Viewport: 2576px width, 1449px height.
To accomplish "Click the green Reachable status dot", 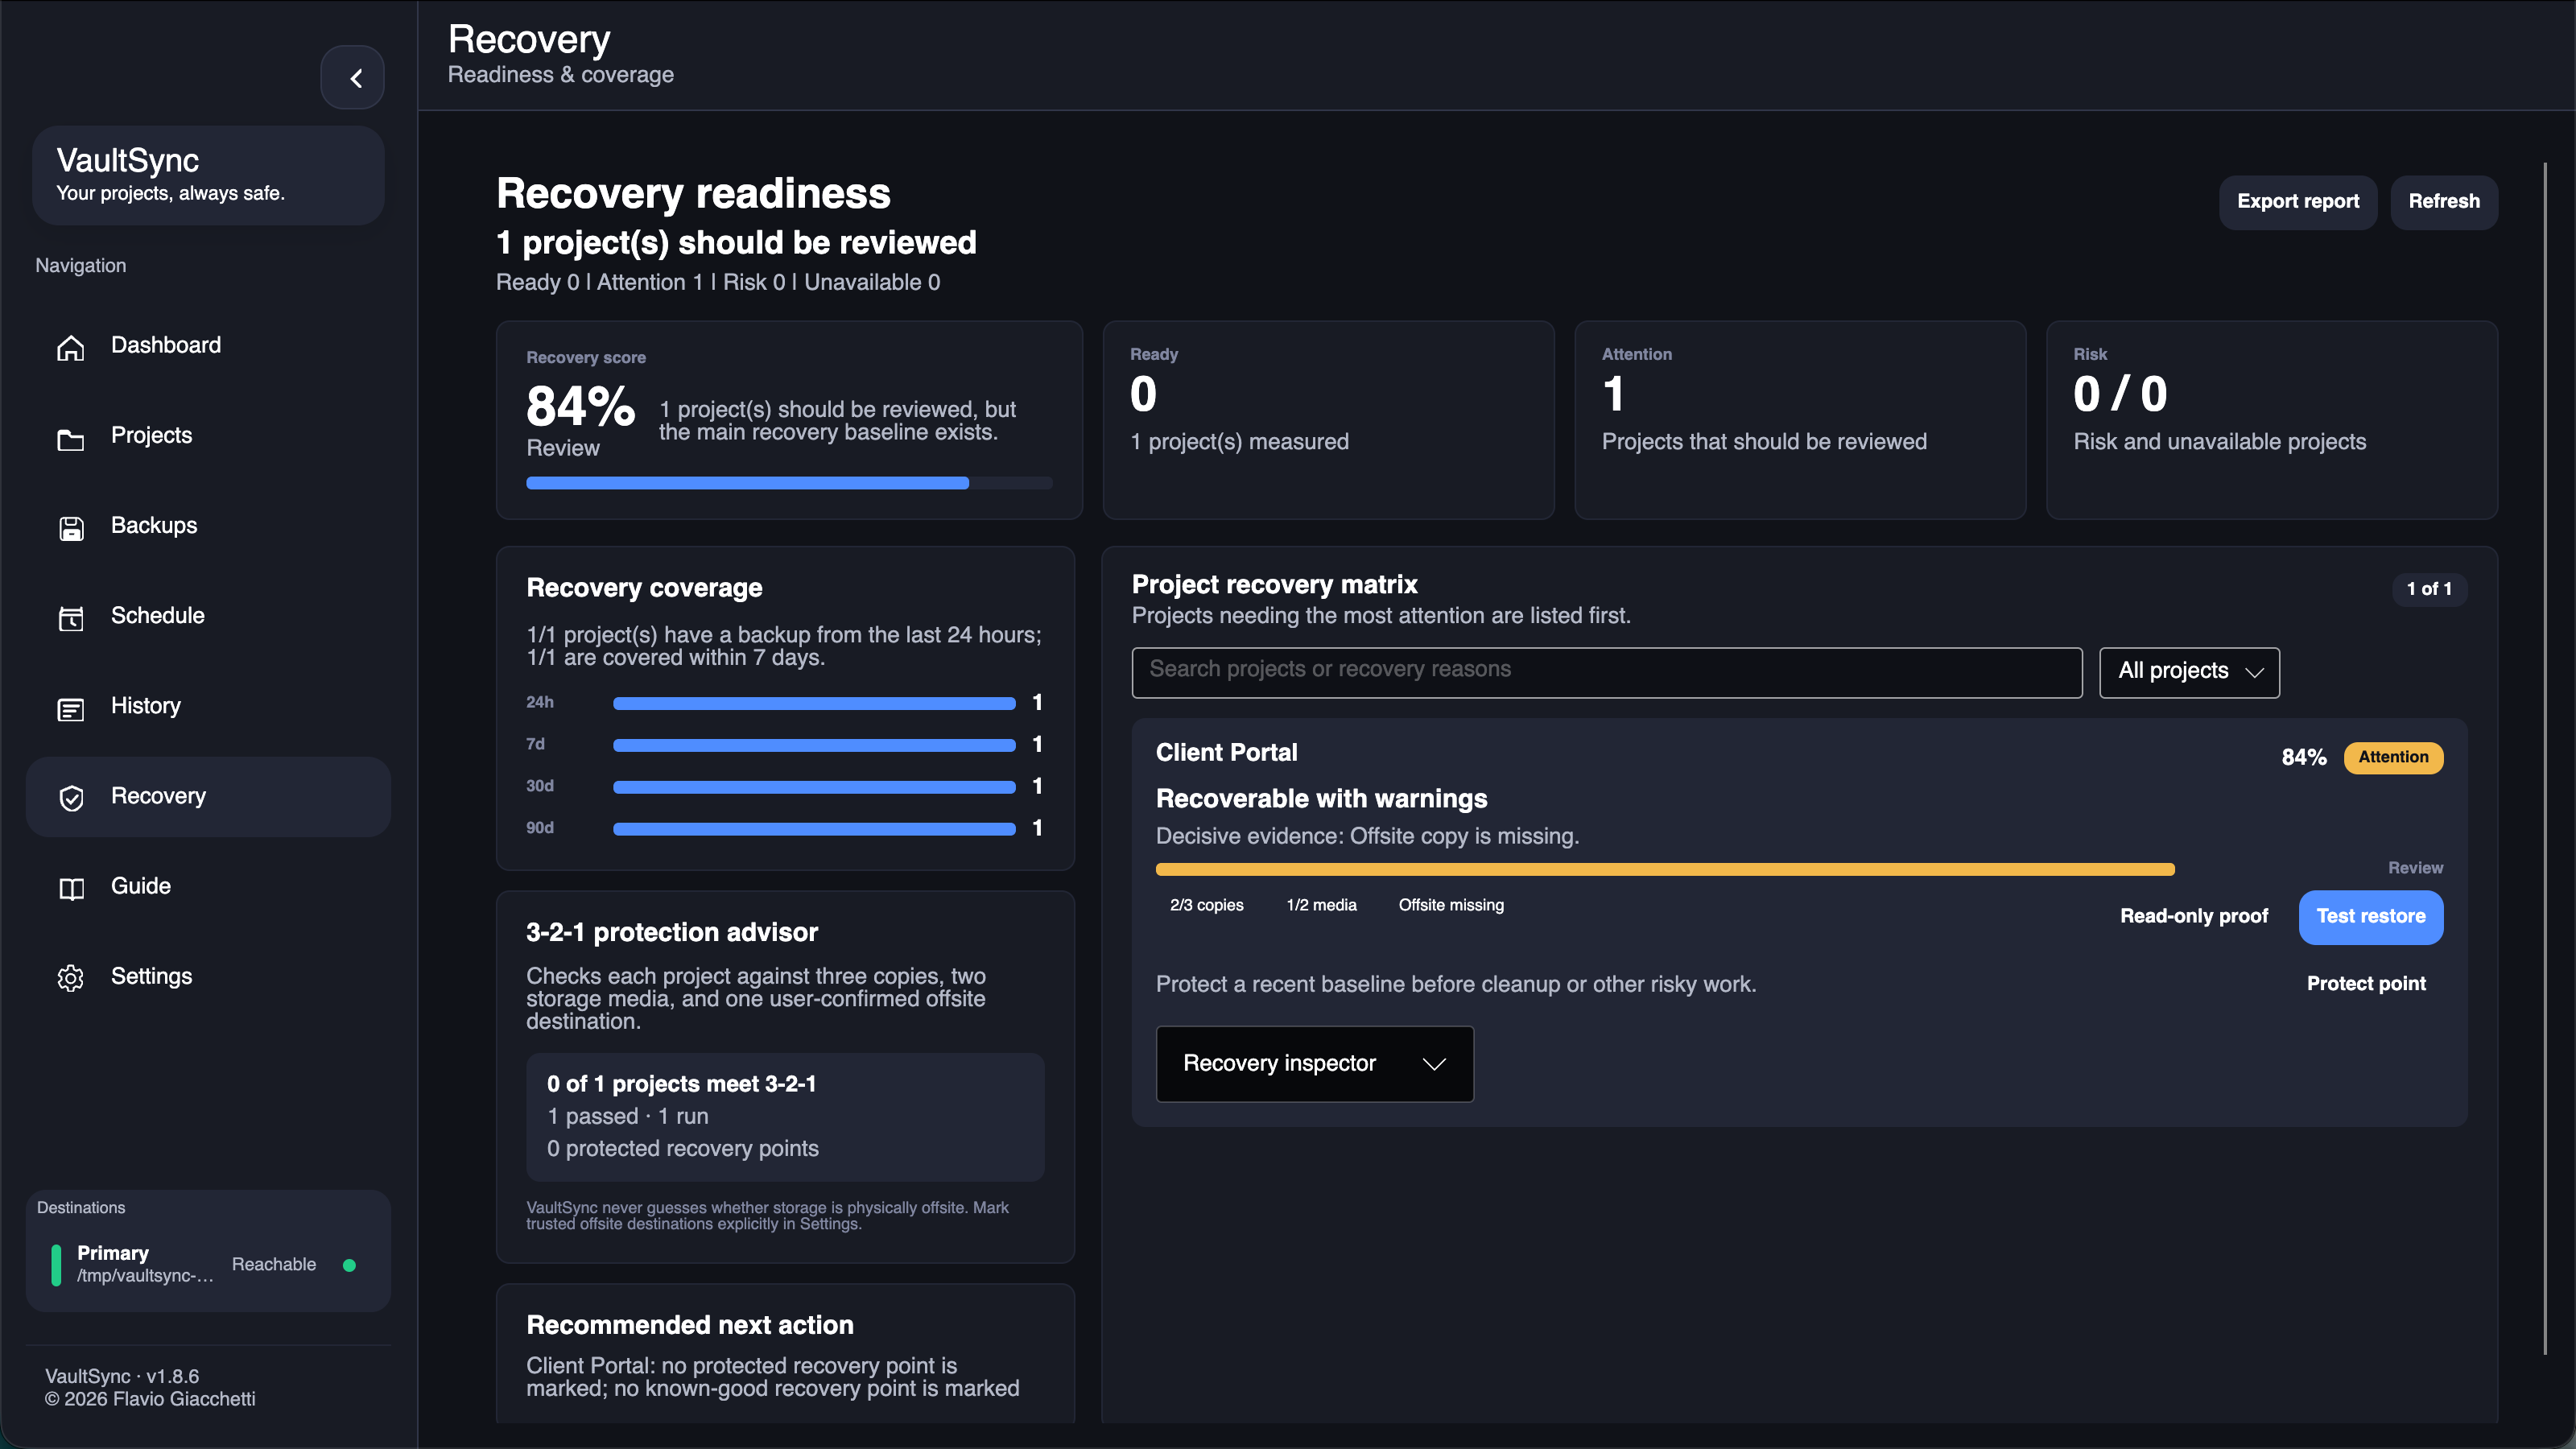I will tap(349, 1265).
